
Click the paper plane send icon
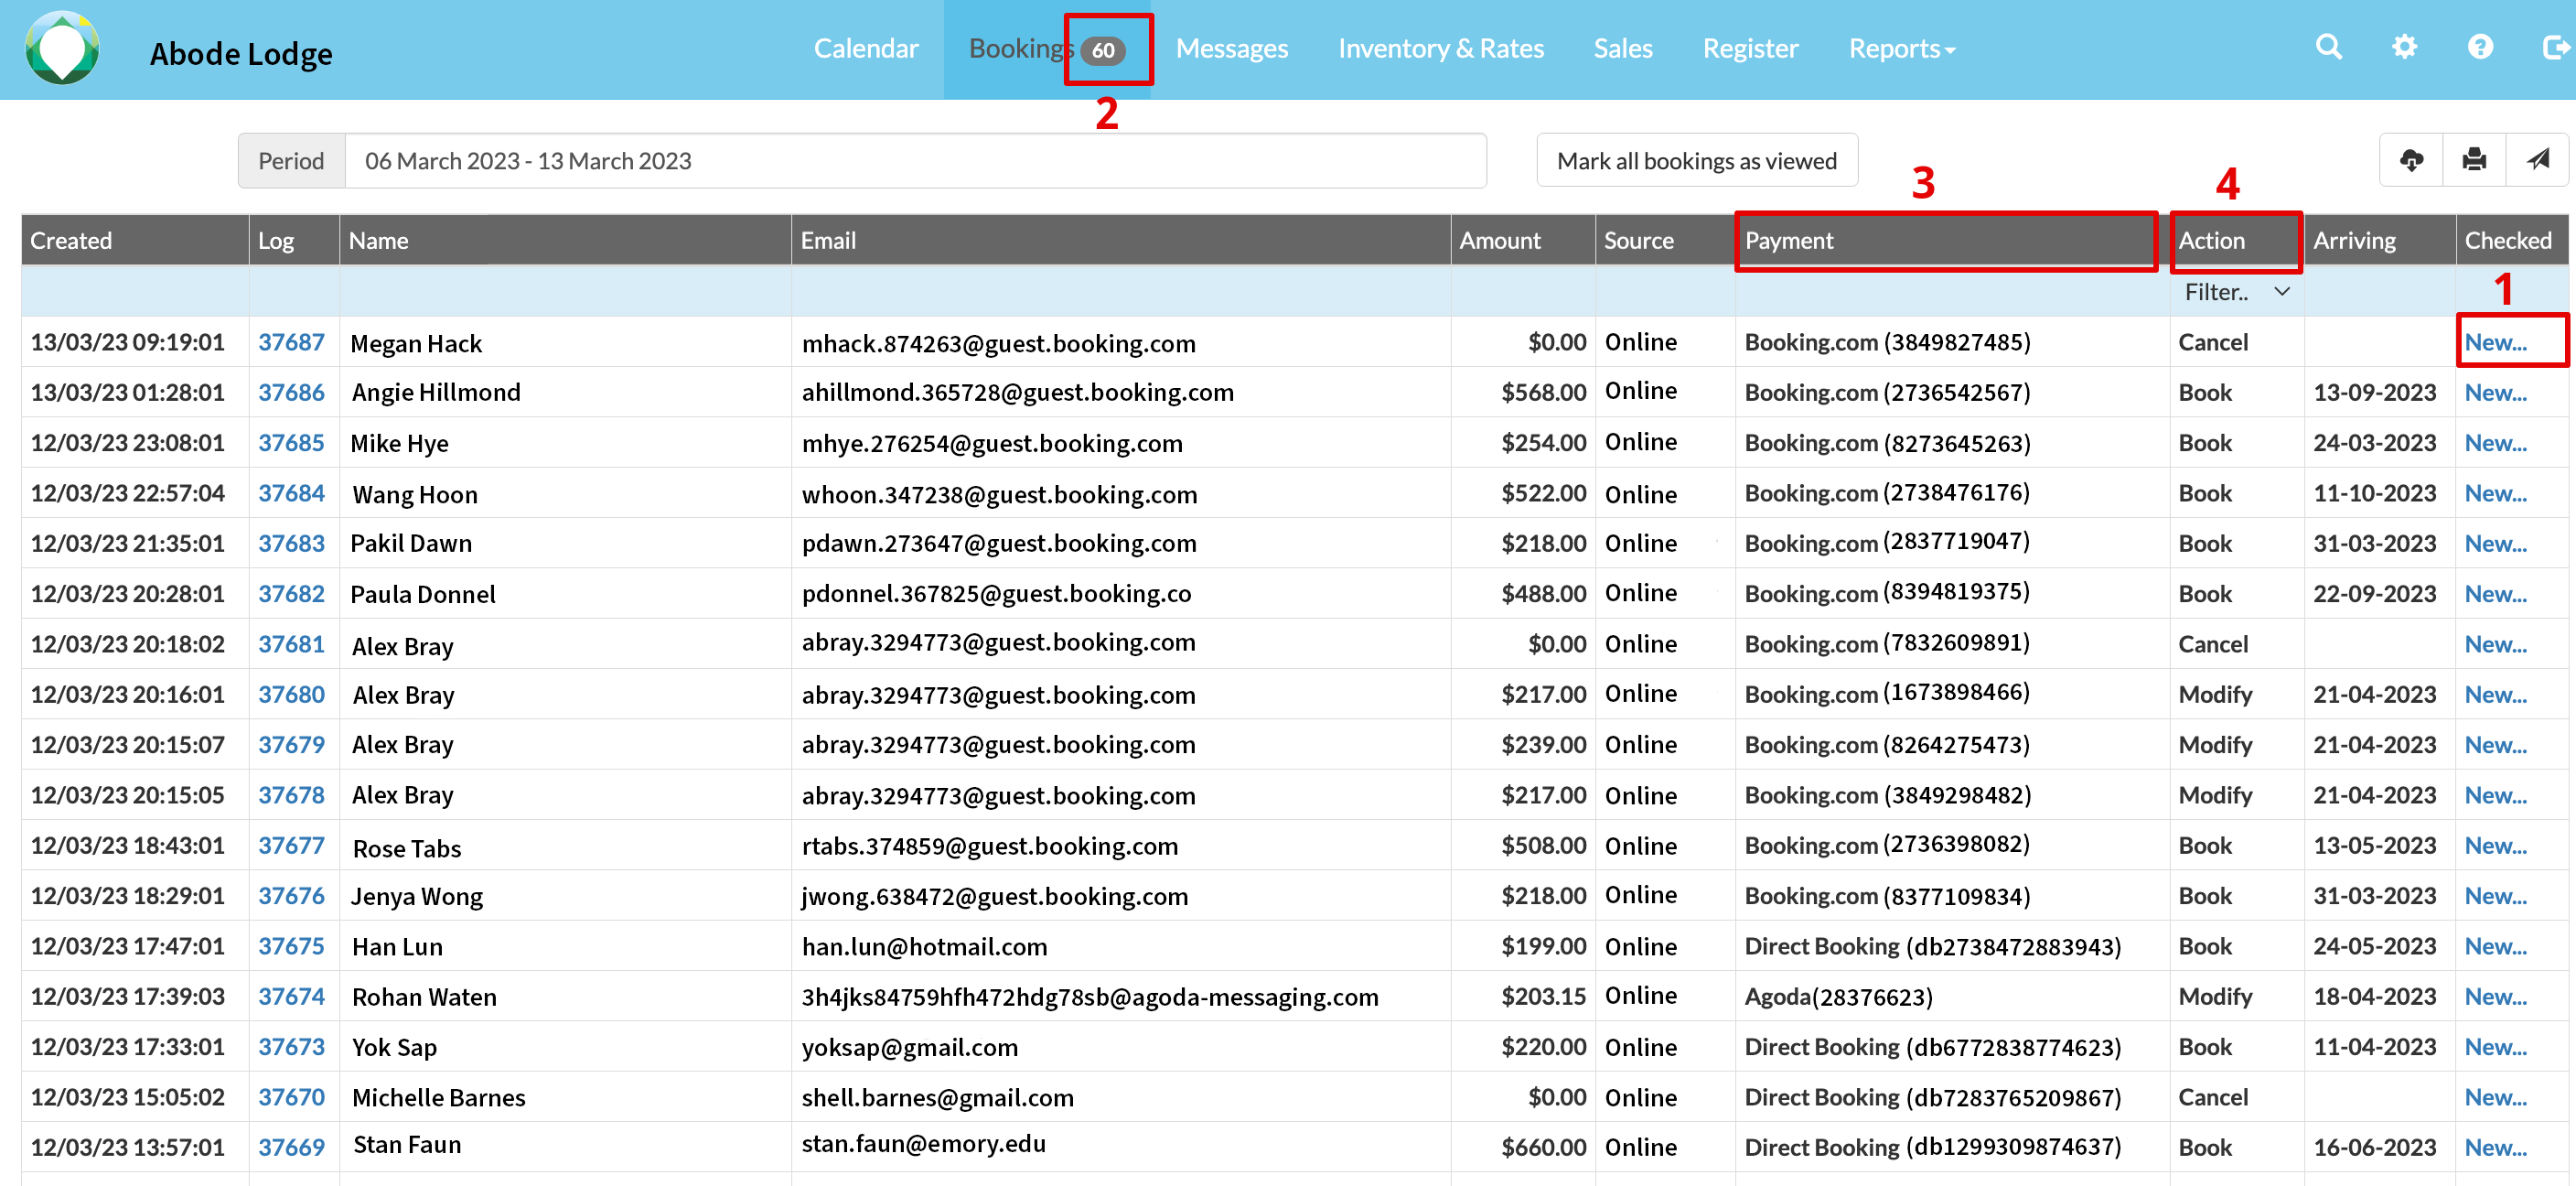pos(2537,160)
